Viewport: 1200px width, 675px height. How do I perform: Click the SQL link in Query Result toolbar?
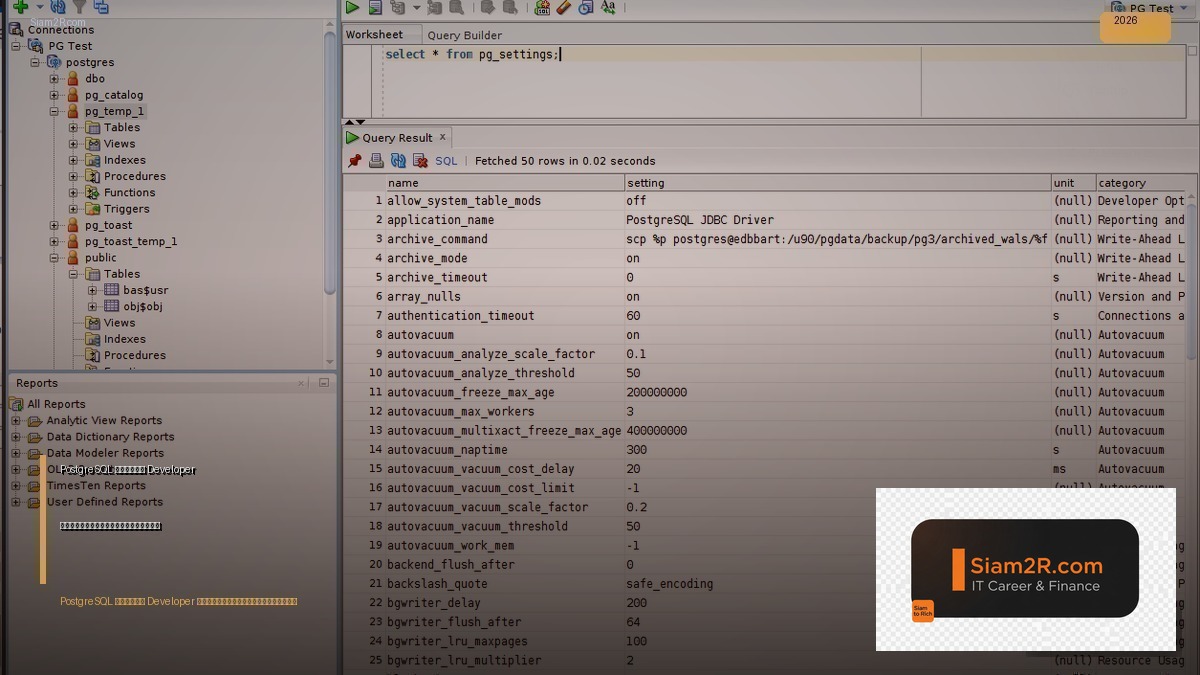(x=446, y=161)
